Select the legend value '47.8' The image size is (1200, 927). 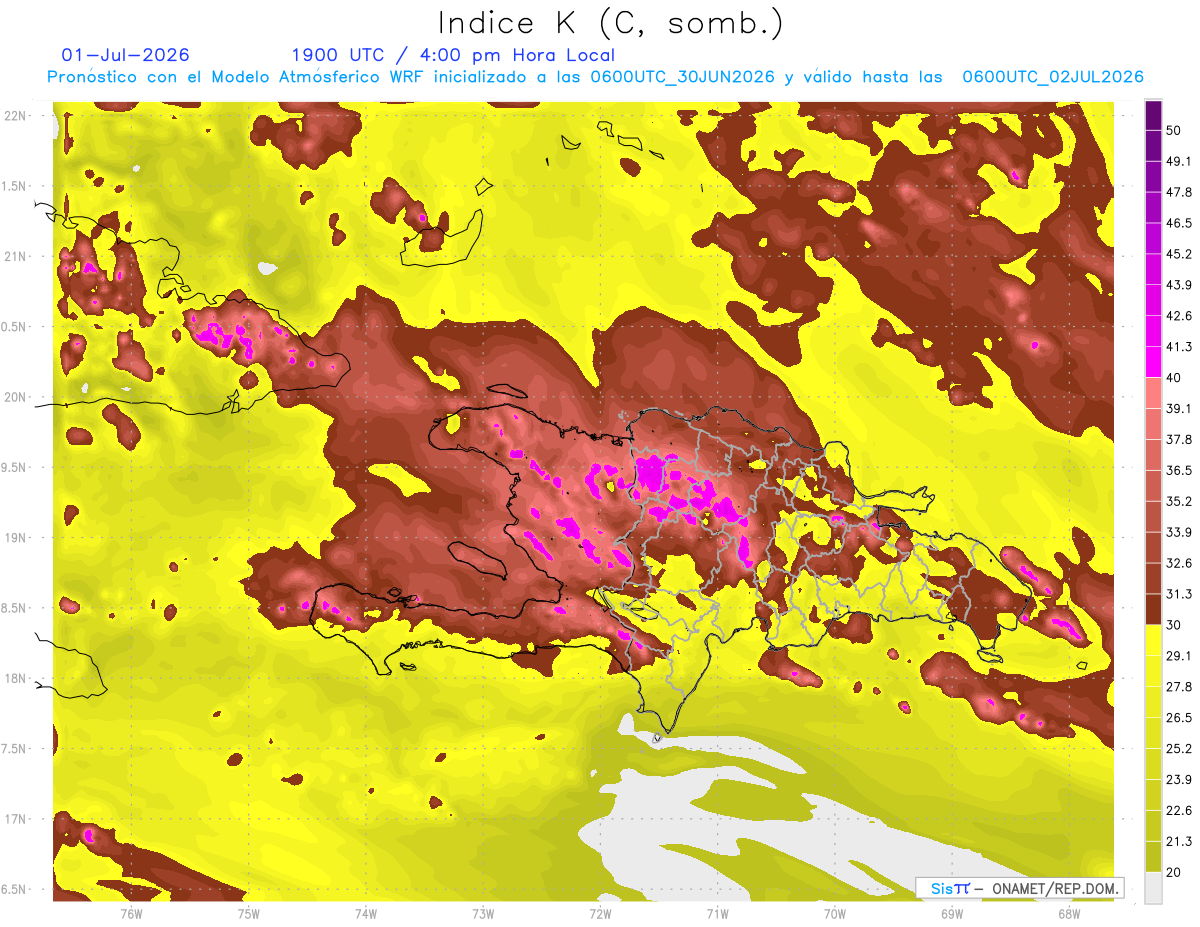pos(1179,192)
